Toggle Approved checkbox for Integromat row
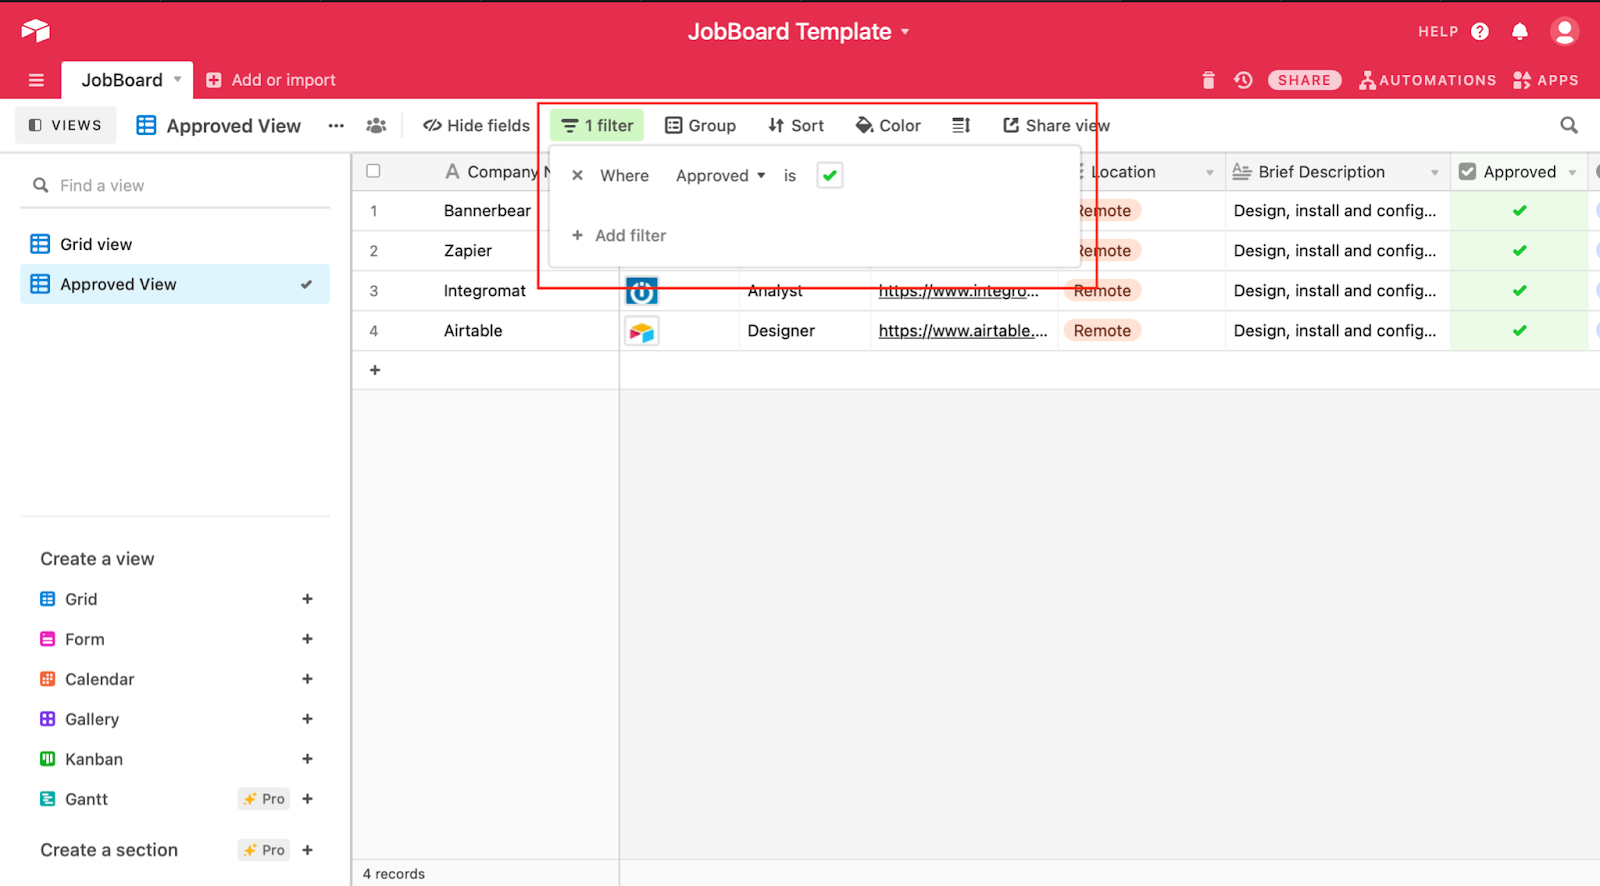 1519,290
